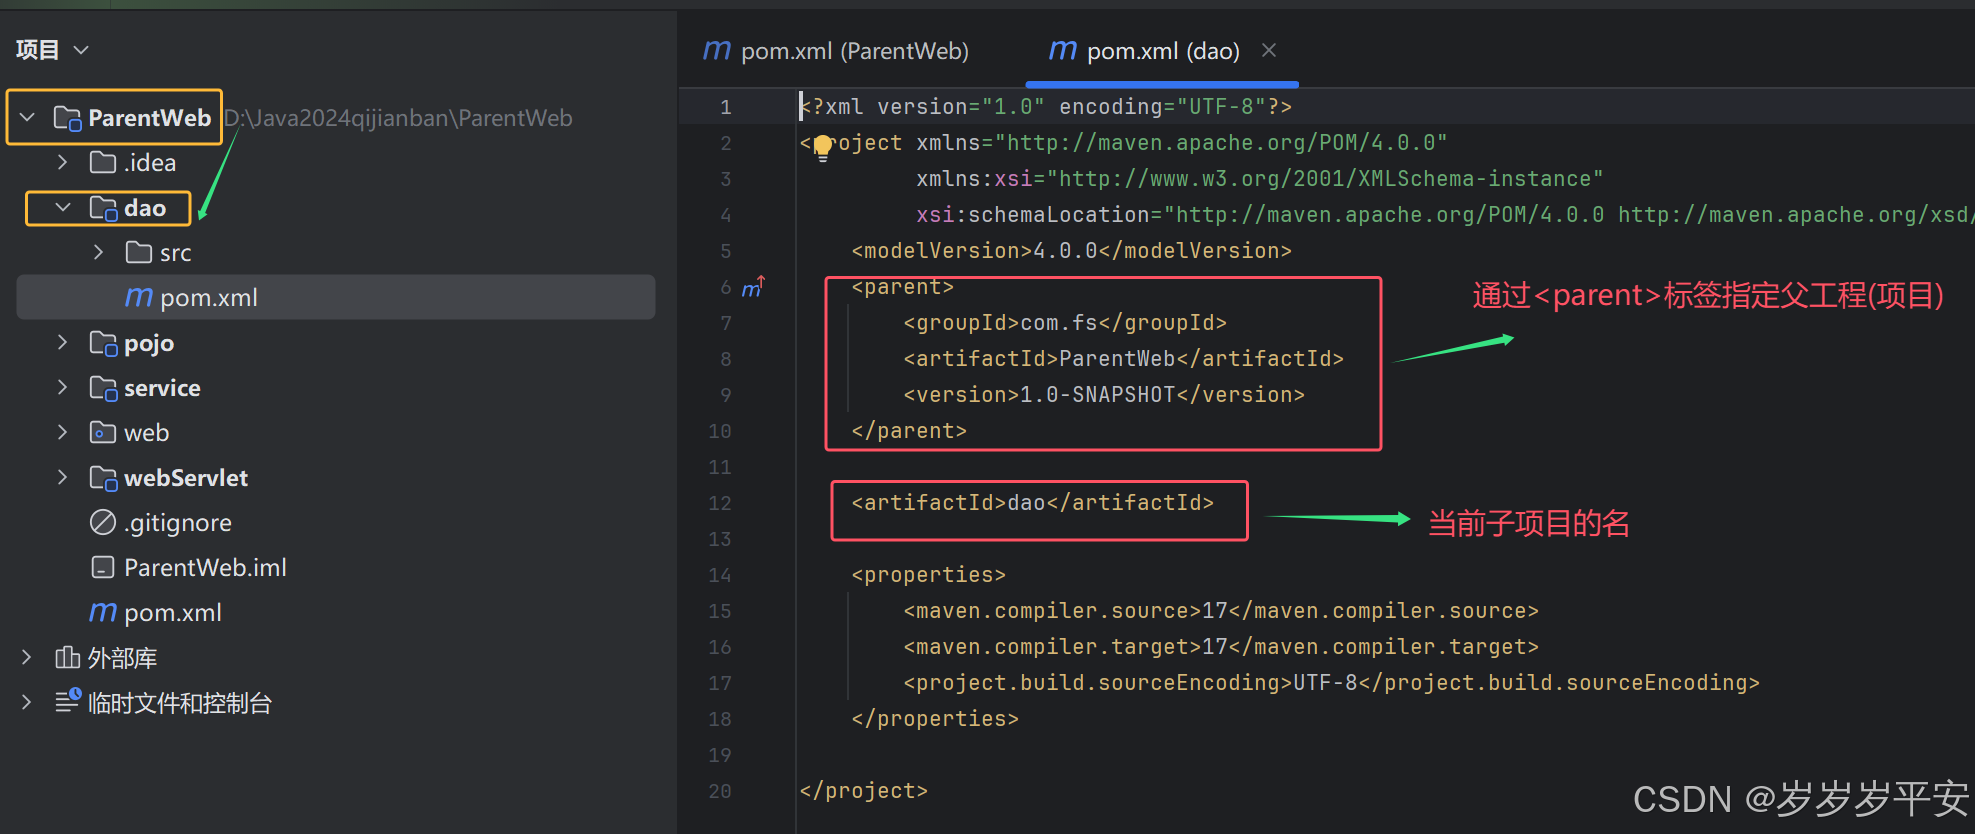Image resolution: width=1975 pixels, height=834 pixels.
Task: Select the ParentWeb.iml file
Action: click(x=205, y=568)
